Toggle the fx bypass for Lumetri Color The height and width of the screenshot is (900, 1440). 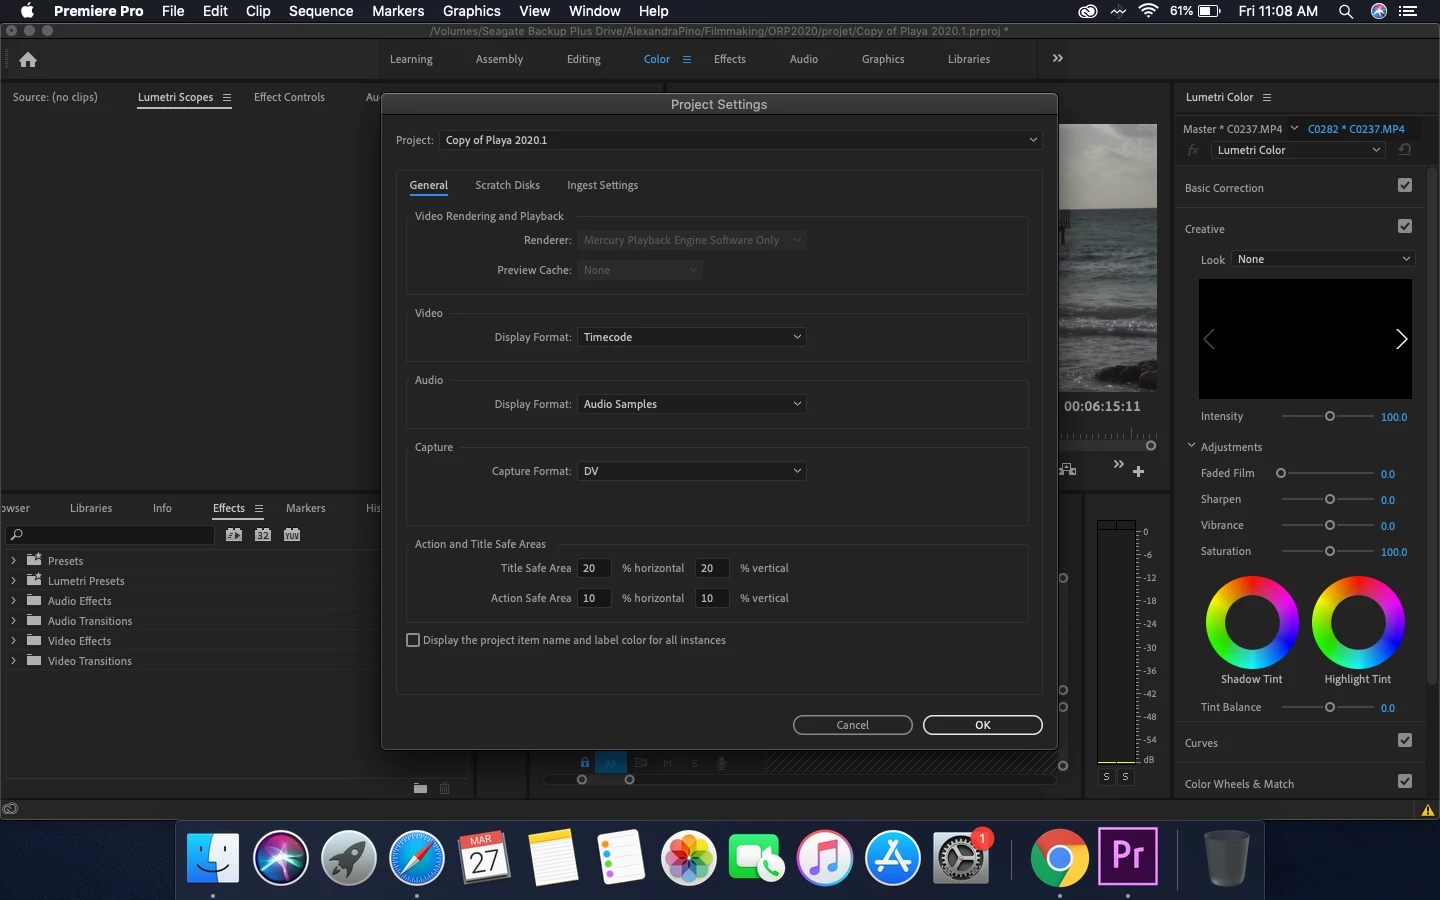1193,150
